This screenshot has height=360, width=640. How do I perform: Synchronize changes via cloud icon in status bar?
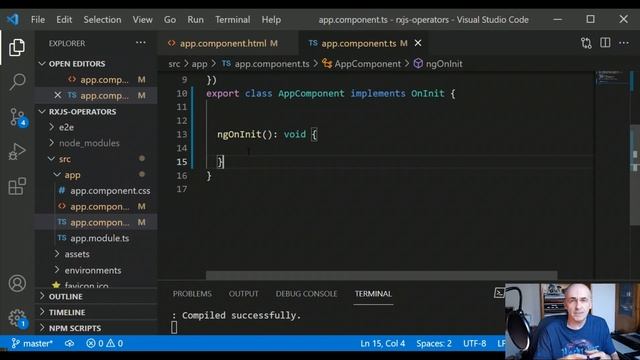[x=69, y=343]
